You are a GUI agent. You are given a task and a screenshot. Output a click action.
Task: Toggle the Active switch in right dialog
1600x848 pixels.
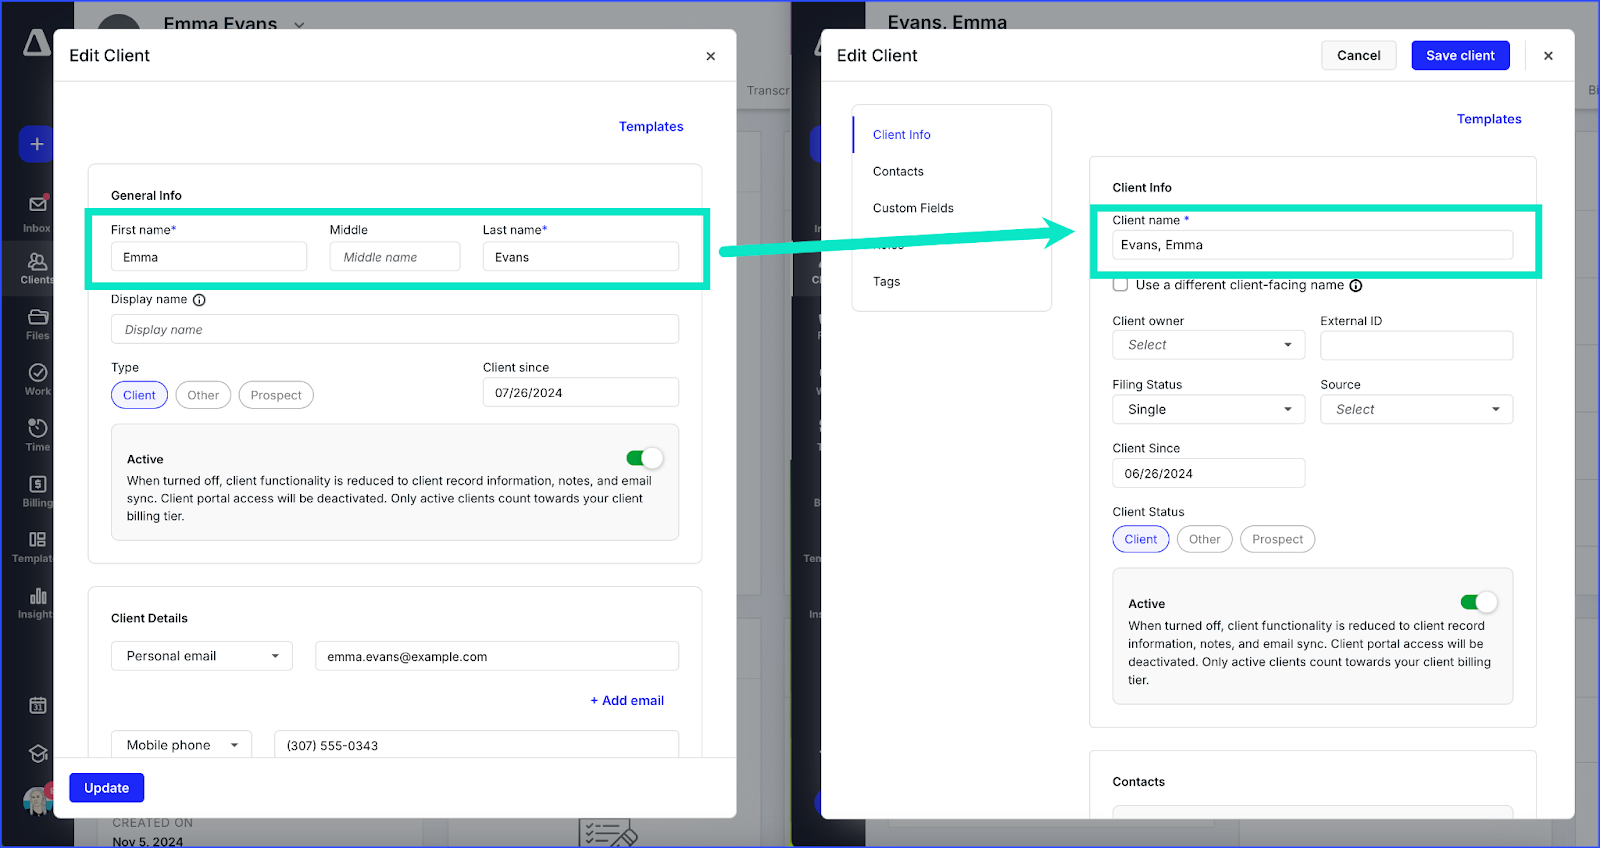point(1478,602)
